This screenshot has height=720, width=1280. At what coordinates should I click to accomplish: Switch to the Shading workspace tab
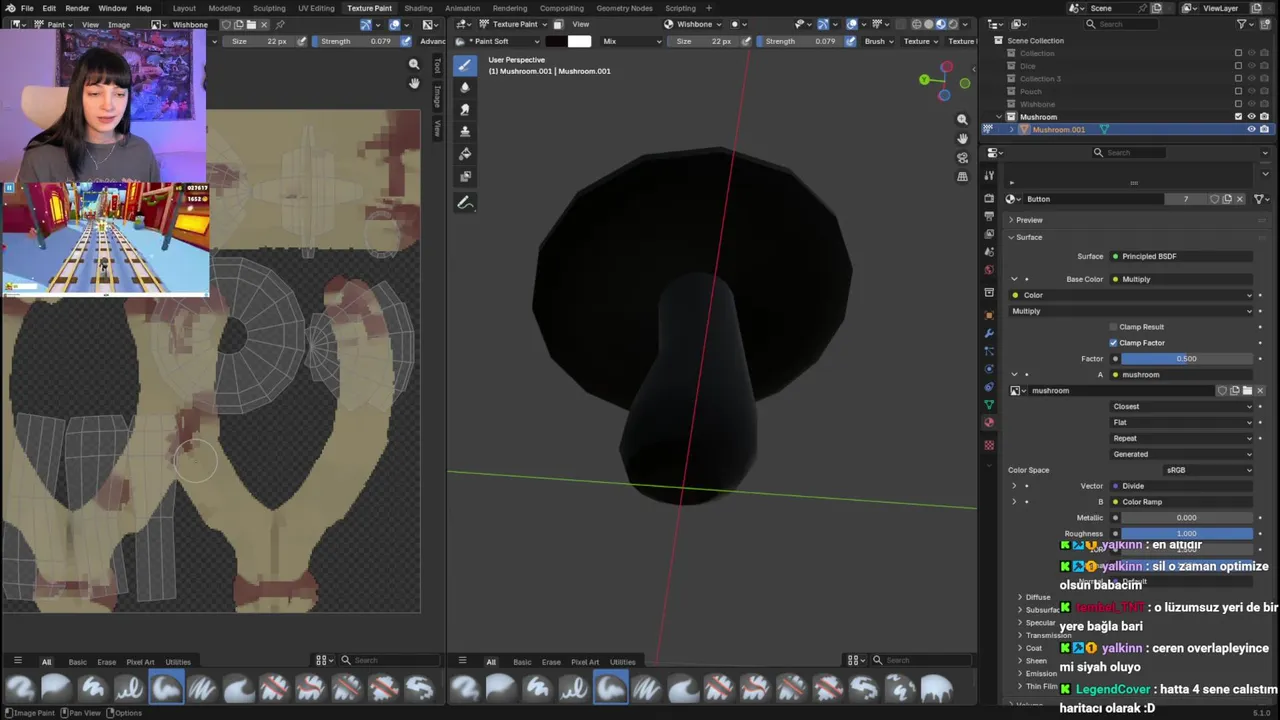(x=418, y=8)
